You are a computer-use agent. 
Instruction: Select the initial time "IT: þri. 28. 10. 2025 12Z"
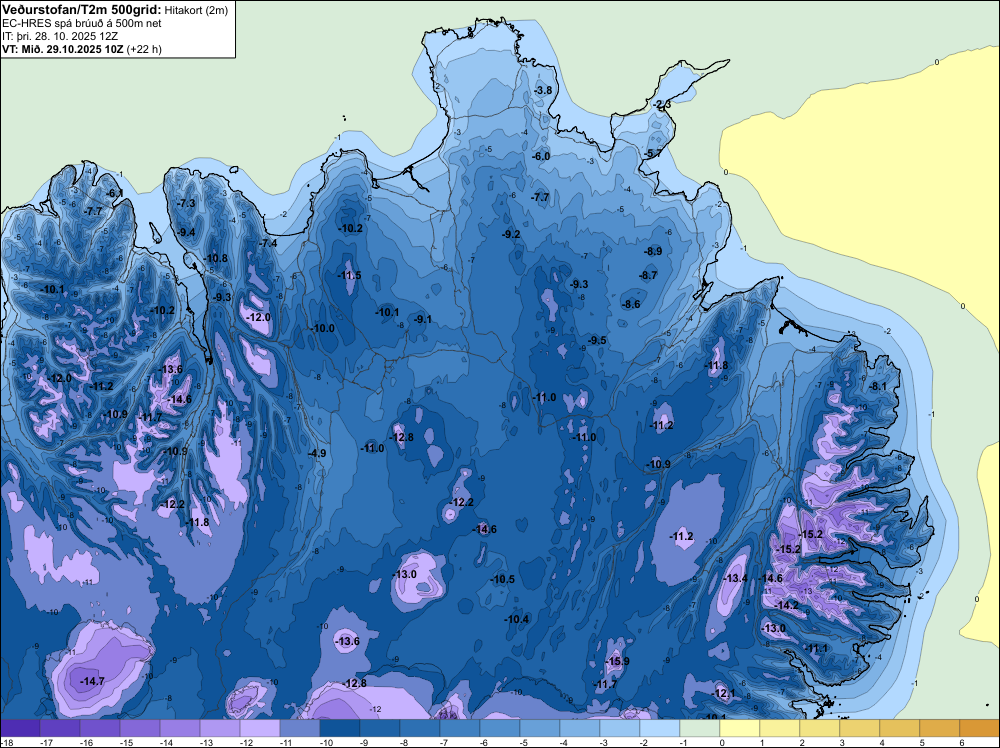(x=60, y=36)
